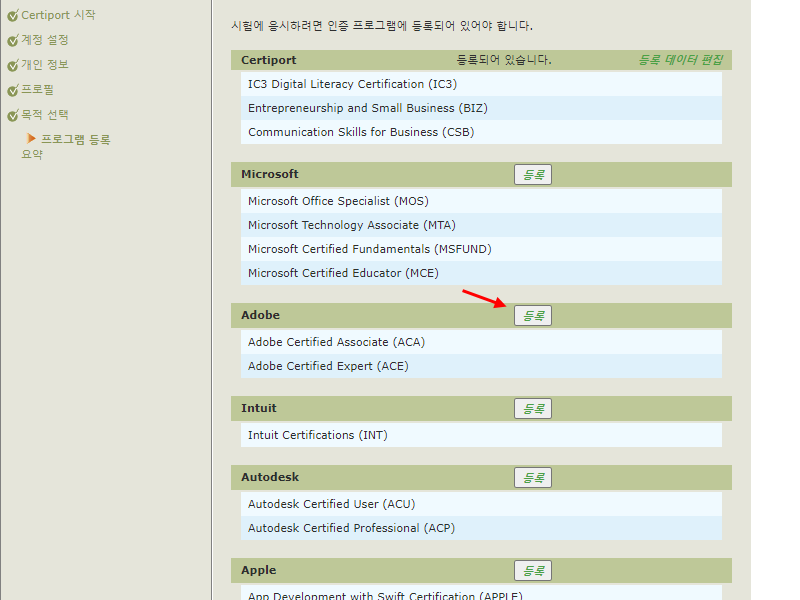This screenshot has height=600, width=800.
Task: Click the Certiport section header title
Action: coord(268,60)
